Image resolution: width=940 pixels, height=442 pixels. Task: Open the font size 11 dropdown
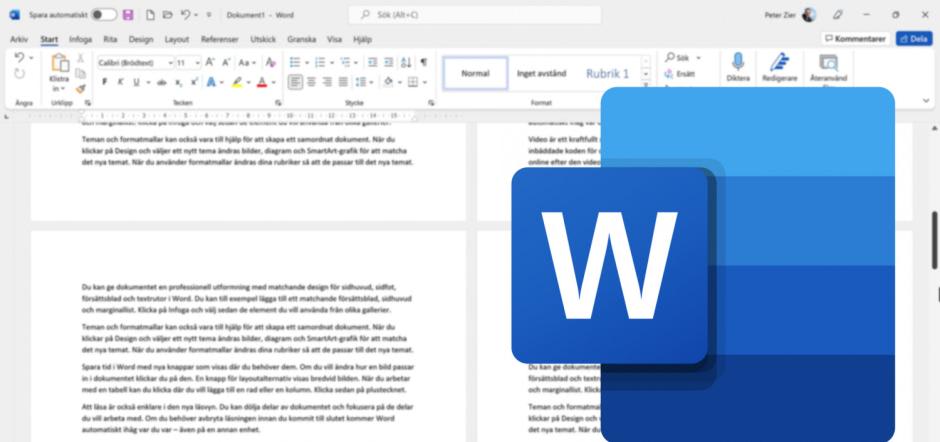pos(197,63)
